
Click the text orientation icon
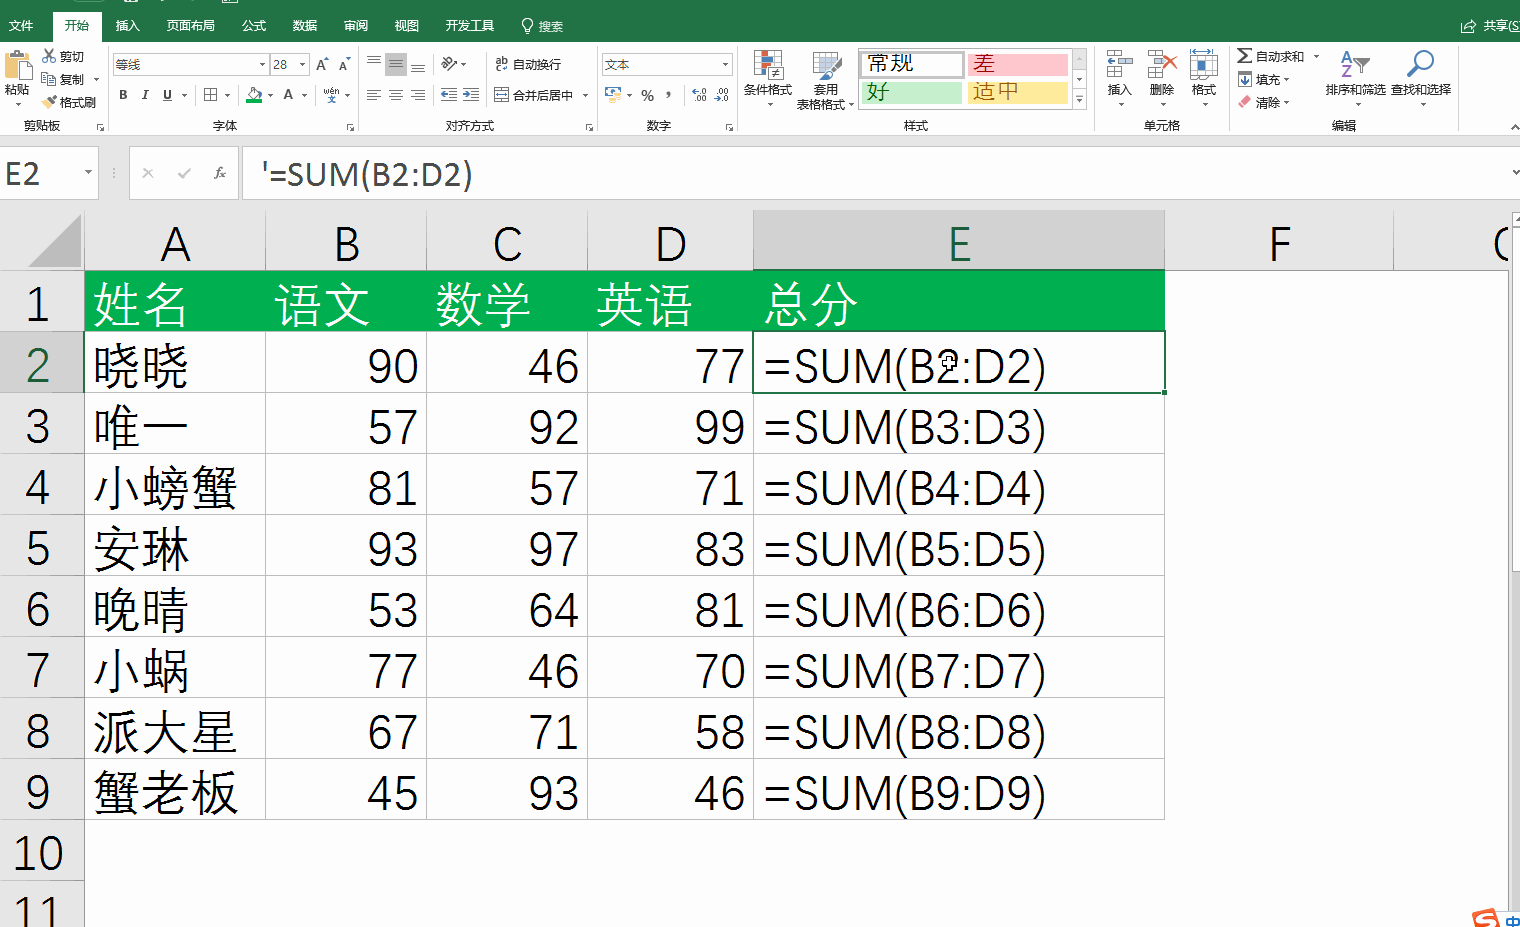pos(449,64)
